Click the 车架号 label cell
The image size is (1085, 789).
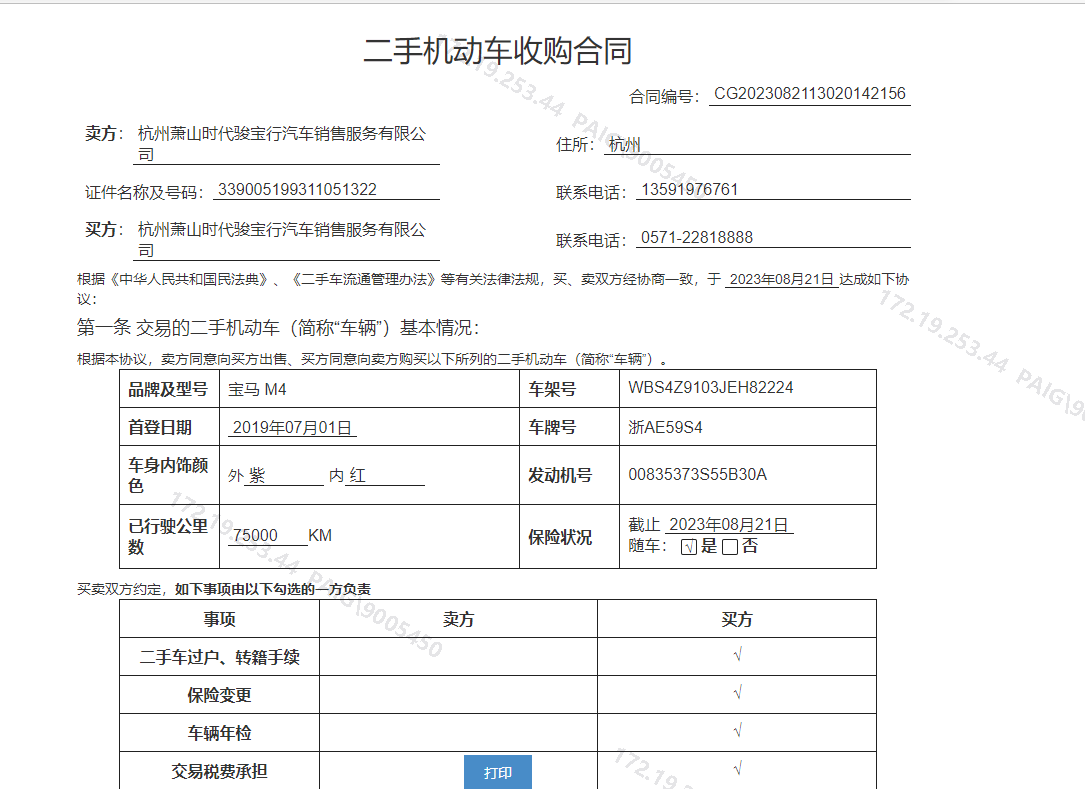tap(569, 389)
